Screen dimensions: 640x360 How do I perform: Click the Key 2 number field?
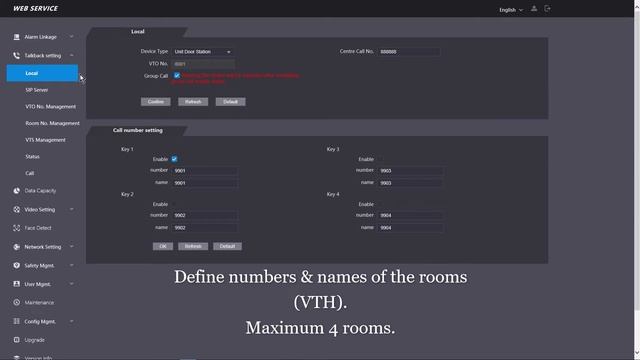205,215
